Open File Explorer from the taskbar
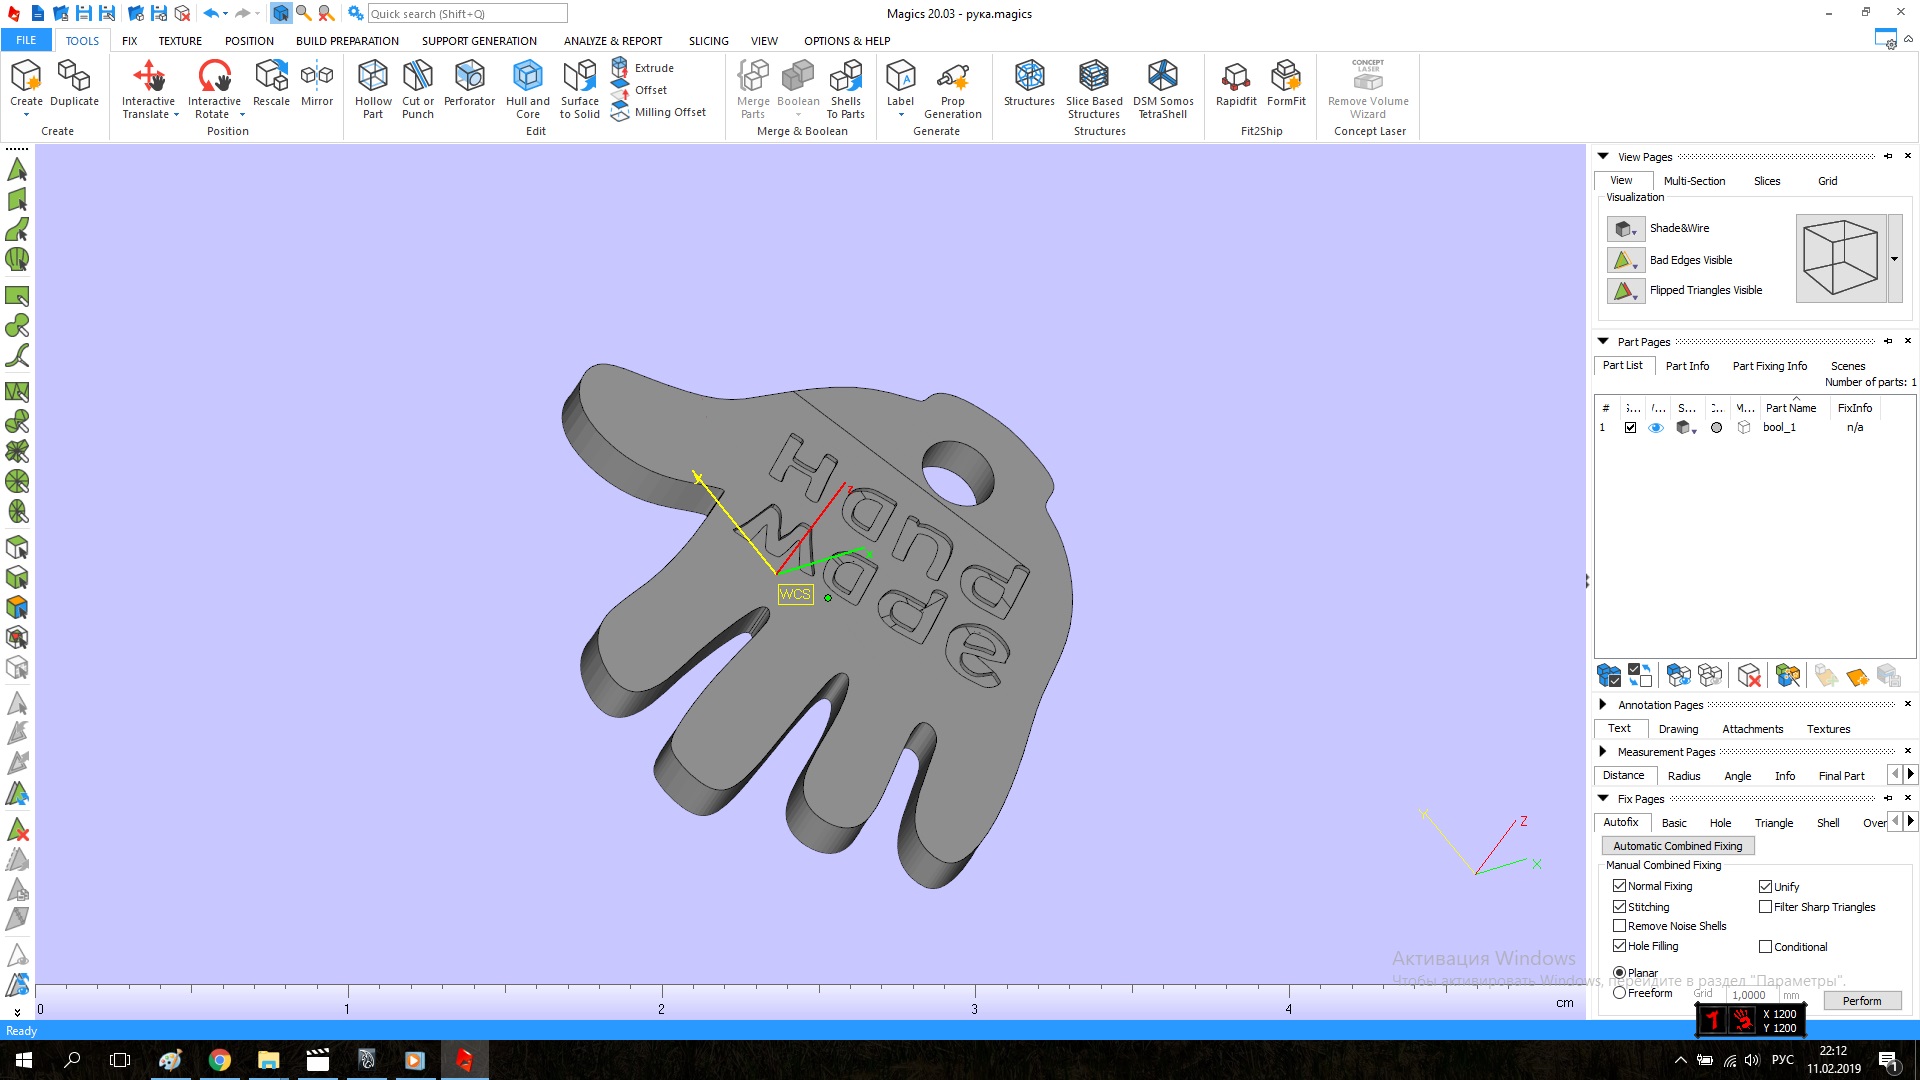This screenshot has height=1080, width=1920. point(268,1060)
